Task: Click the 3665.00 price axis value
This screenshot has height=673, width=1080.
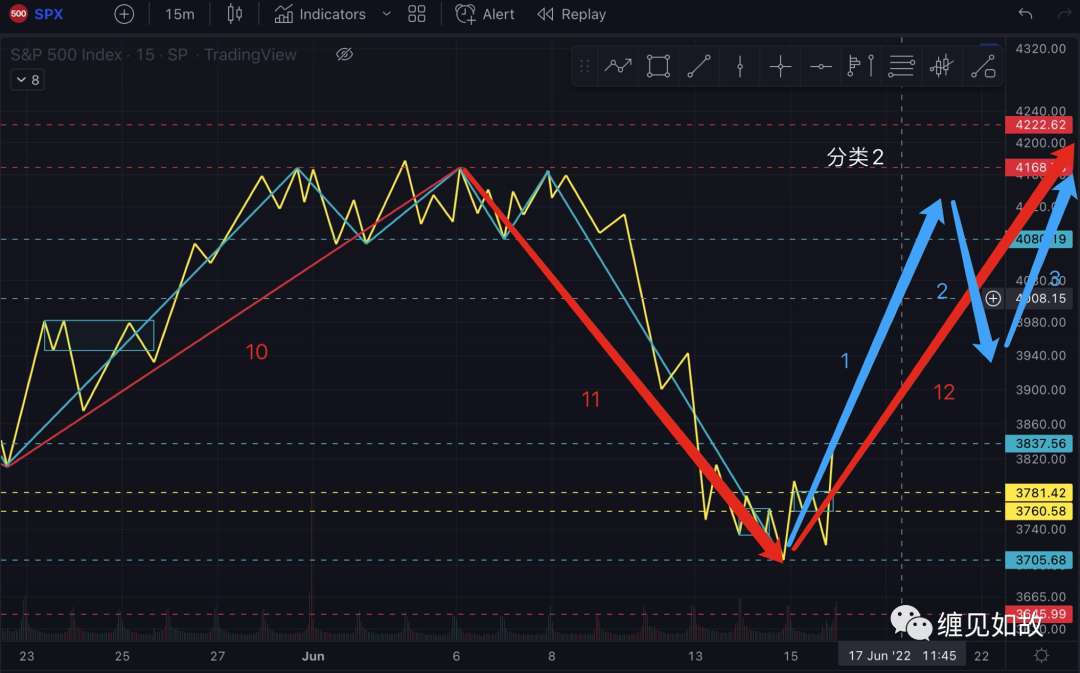Action: [x=1040, y=597]
